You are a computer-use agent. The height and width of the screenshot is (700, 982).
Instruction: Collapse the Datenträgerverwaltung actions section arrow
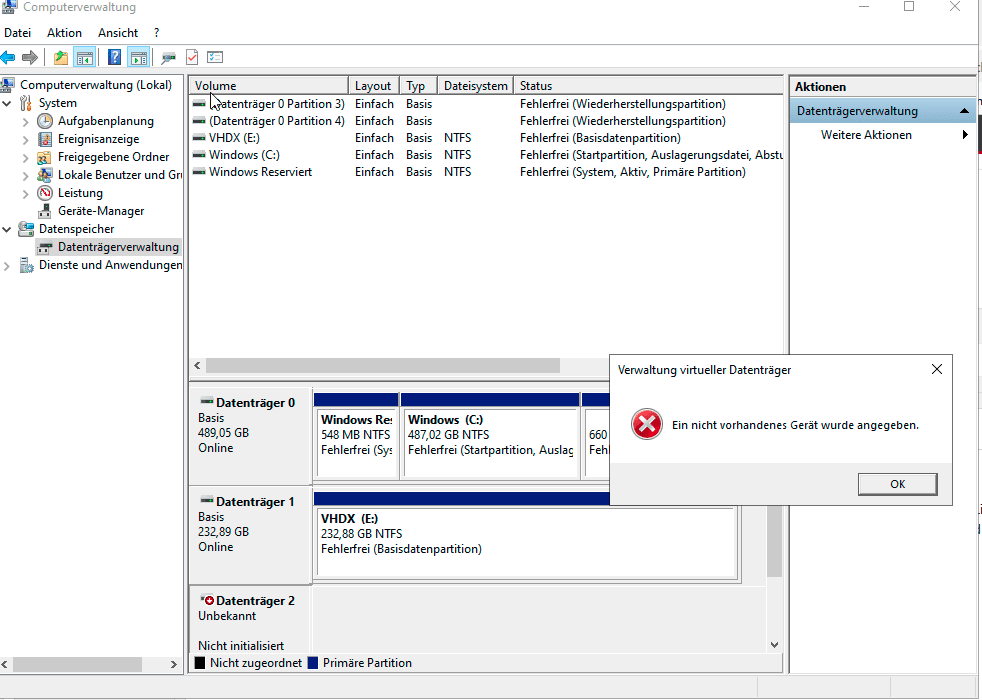(x=964, y=111)
